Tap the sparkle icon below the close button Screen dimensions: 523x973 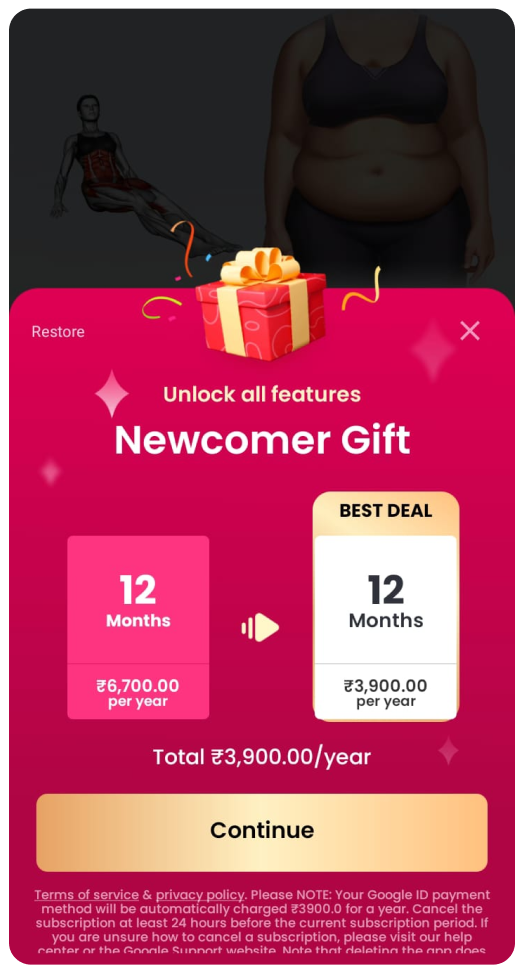[x=433, y=351]
